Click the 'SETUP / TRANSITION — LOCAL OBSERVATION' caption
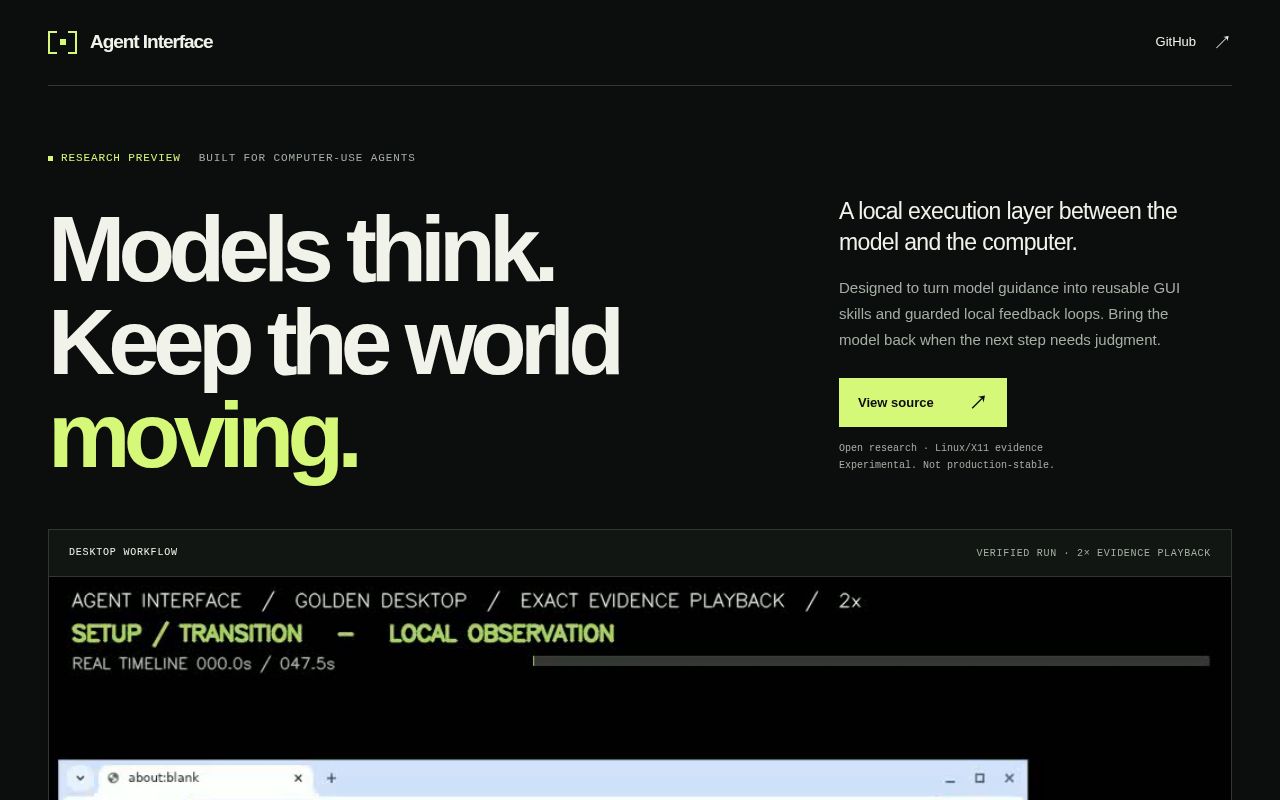 343,634
